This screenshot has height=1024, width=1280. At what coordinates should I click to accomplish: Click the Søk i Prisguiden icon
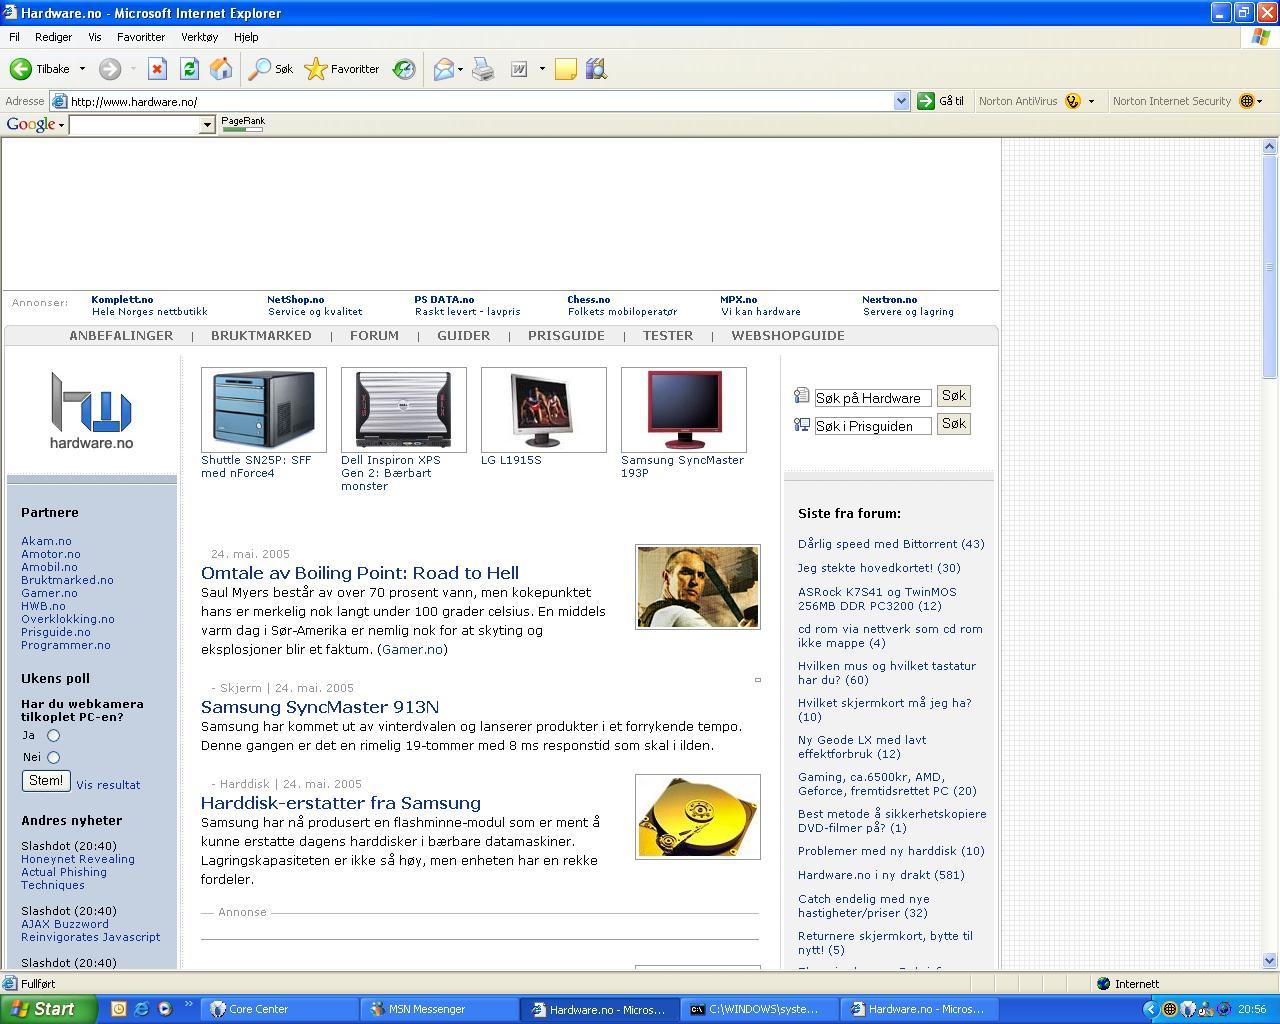click(801, 424)
